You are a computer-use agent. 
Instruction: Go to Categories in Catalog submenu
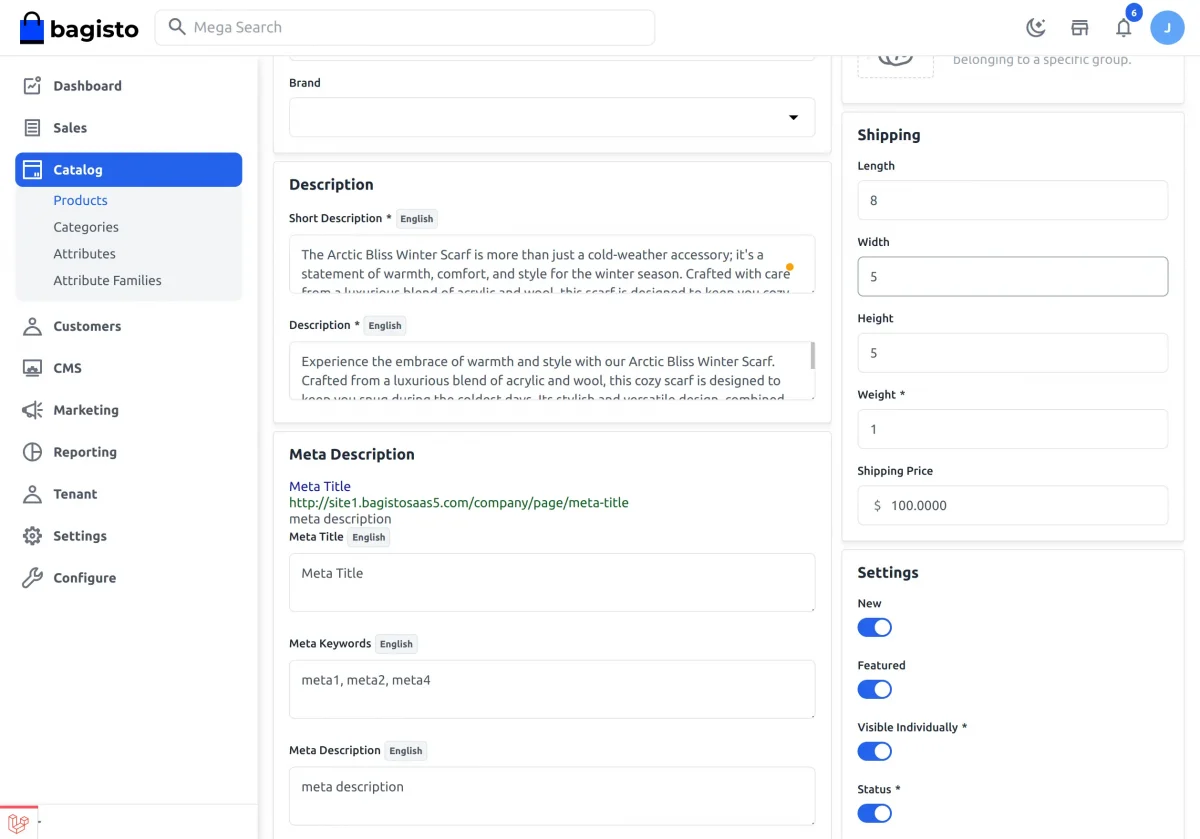(86, 227)
